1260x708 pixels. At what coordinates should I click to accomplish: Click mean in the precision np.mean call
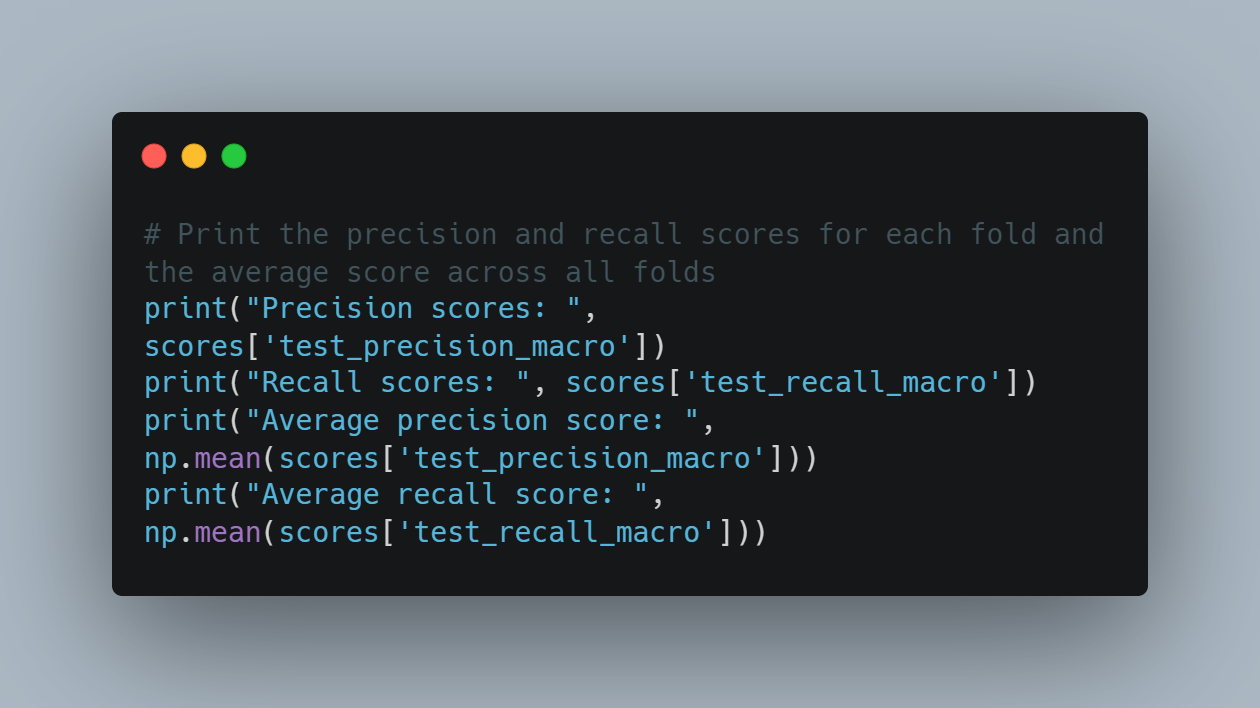[228, 458]
